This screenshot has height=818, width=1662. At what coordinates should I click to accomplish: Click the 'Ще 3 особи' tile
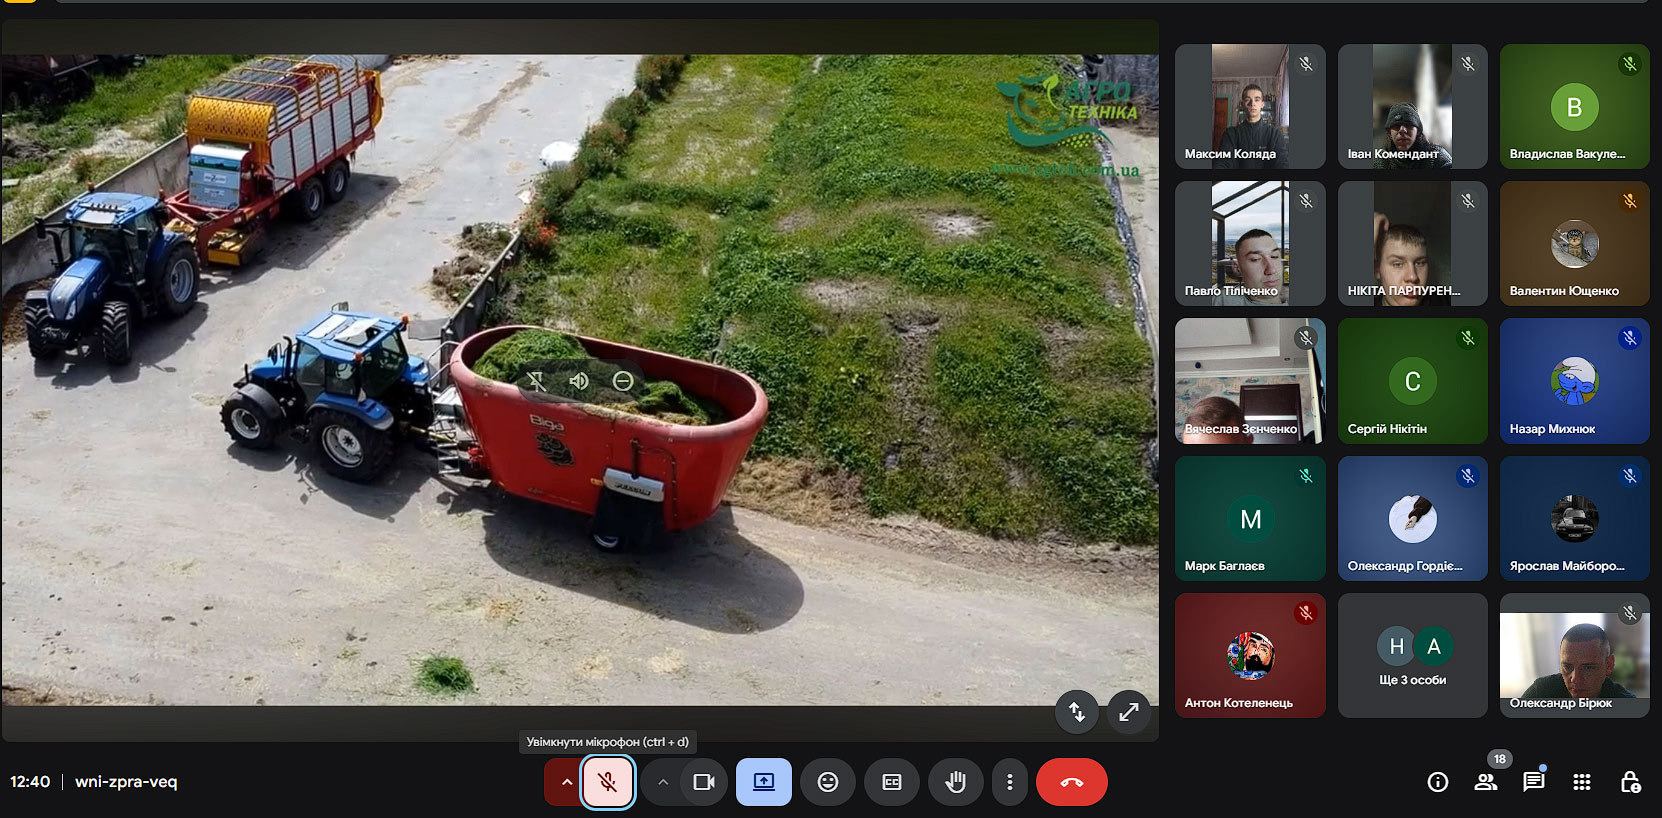(1412, 656)
